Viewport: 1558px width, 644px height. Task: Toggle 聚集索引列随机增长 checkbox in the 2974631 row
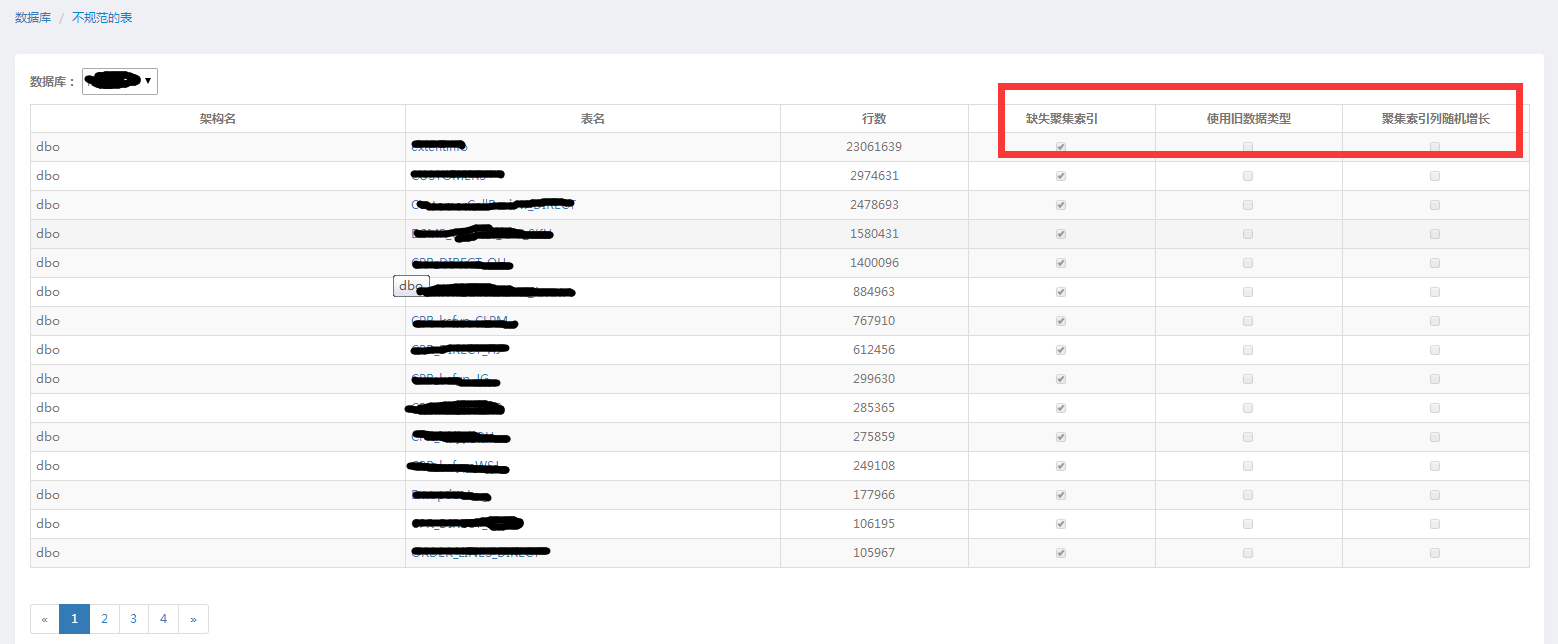1435,176
